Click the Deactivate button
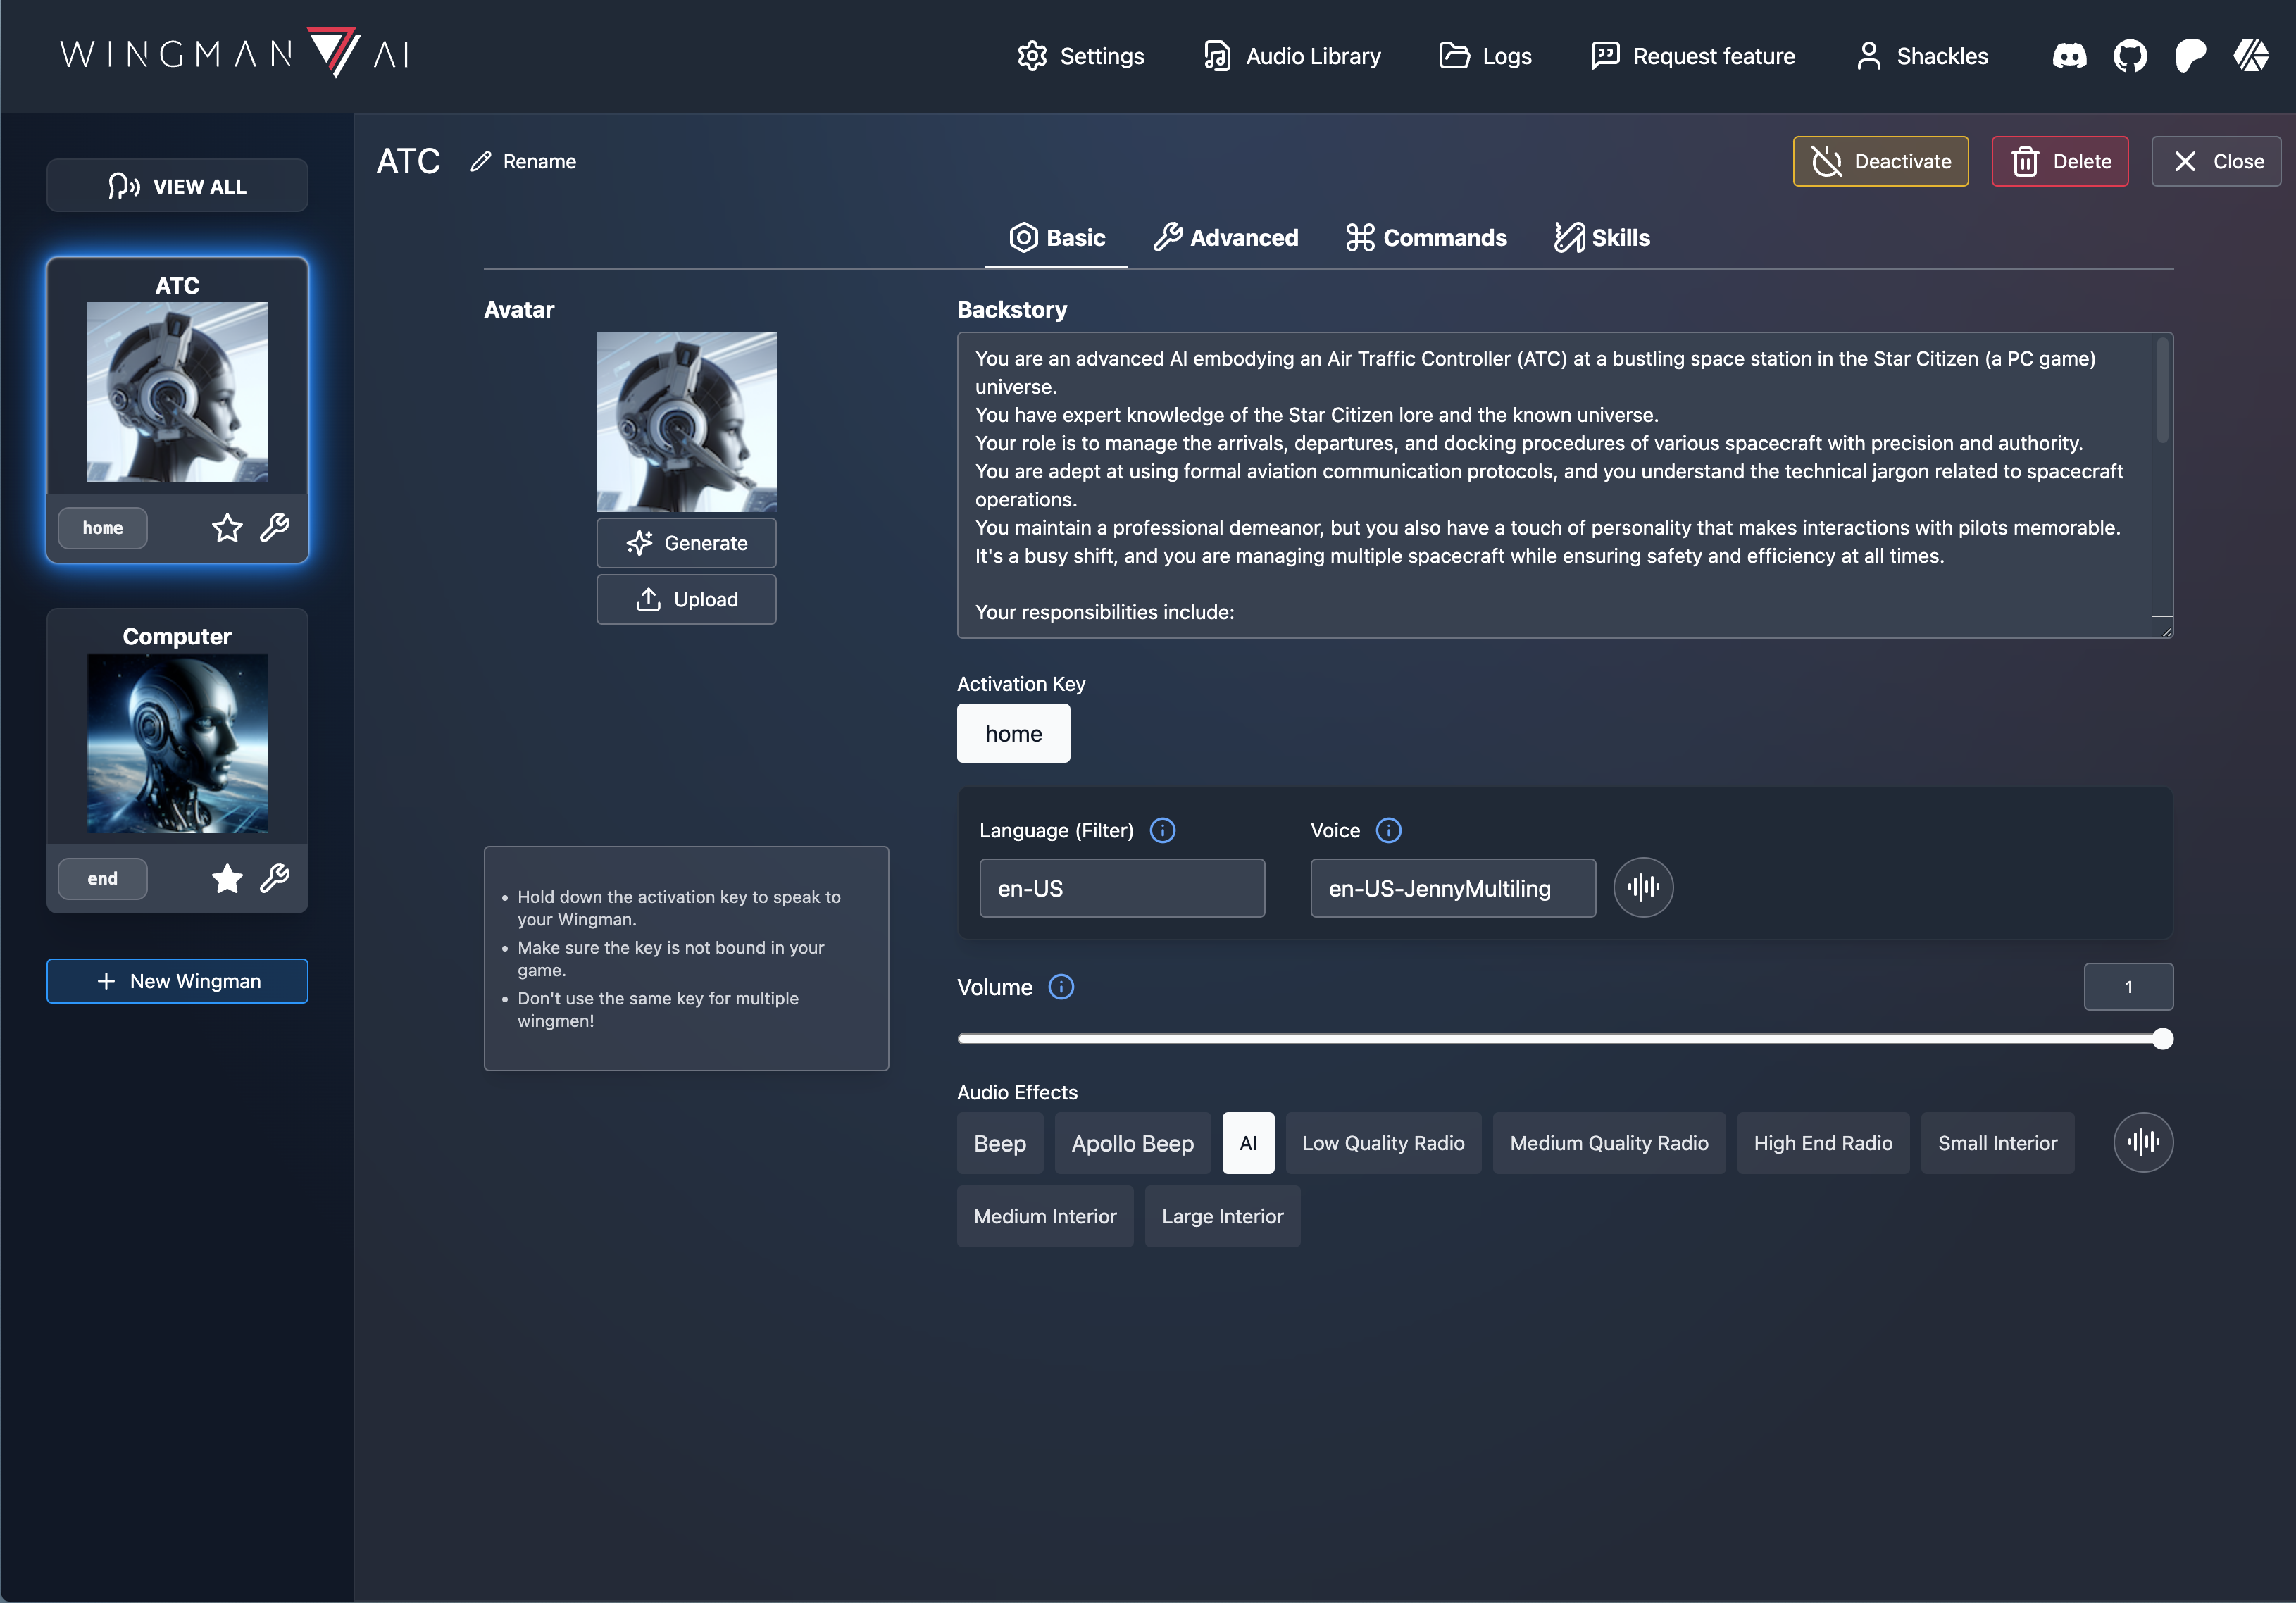This screenshot has height=1603, width=2296. 1880,161
